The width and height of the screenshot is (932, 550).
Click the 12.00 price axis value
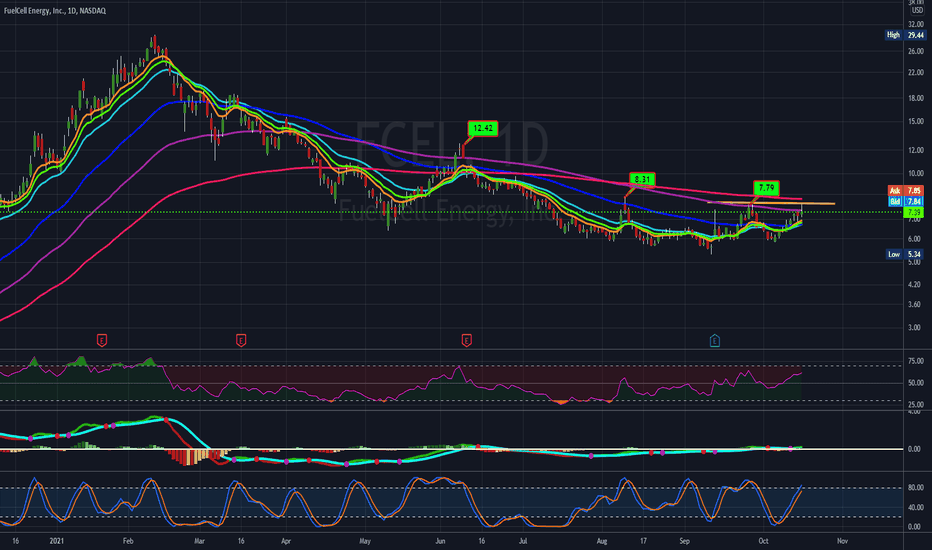915,150
